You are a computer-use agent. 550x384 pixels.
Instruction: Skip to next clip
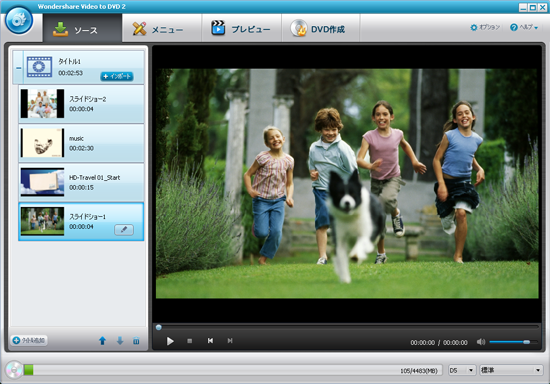point(230,341)
